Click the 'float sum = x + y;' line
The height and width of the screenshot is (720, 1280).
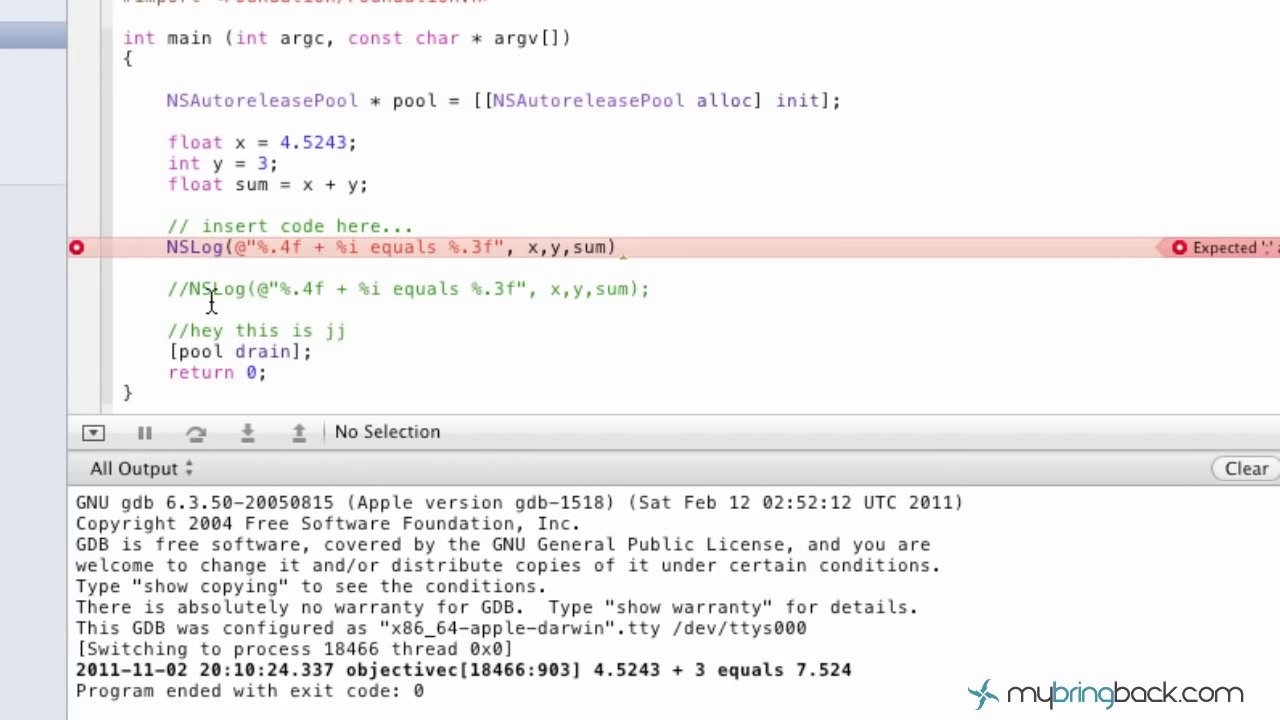click(268, 184)
